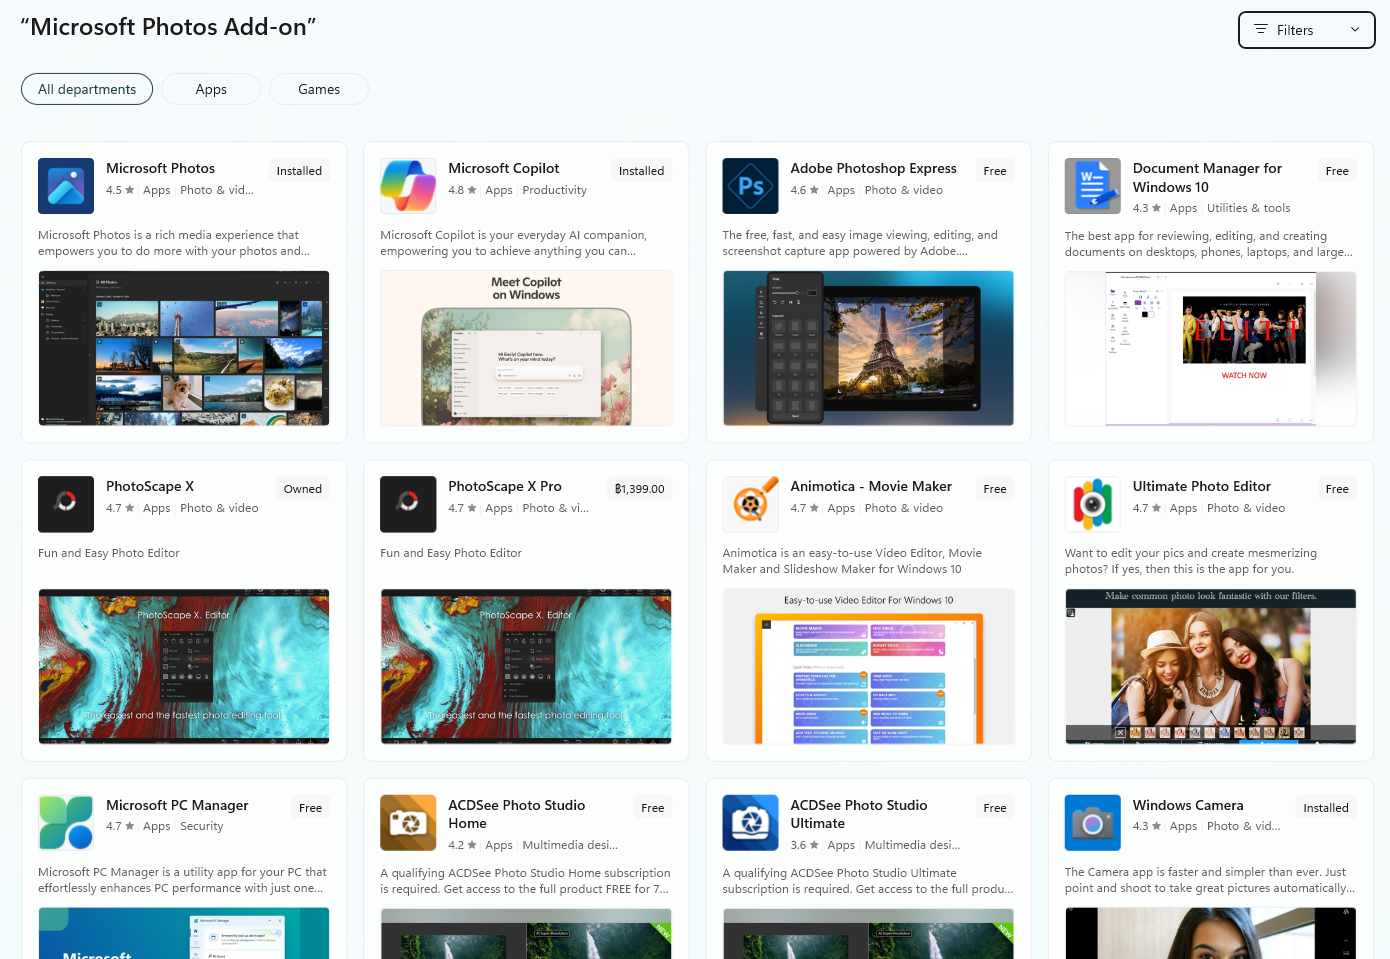Viewport: 1390px width, 959px height.
Task: Open the Microsoft PC Manager icon
Action: click(x=66, y=823)
